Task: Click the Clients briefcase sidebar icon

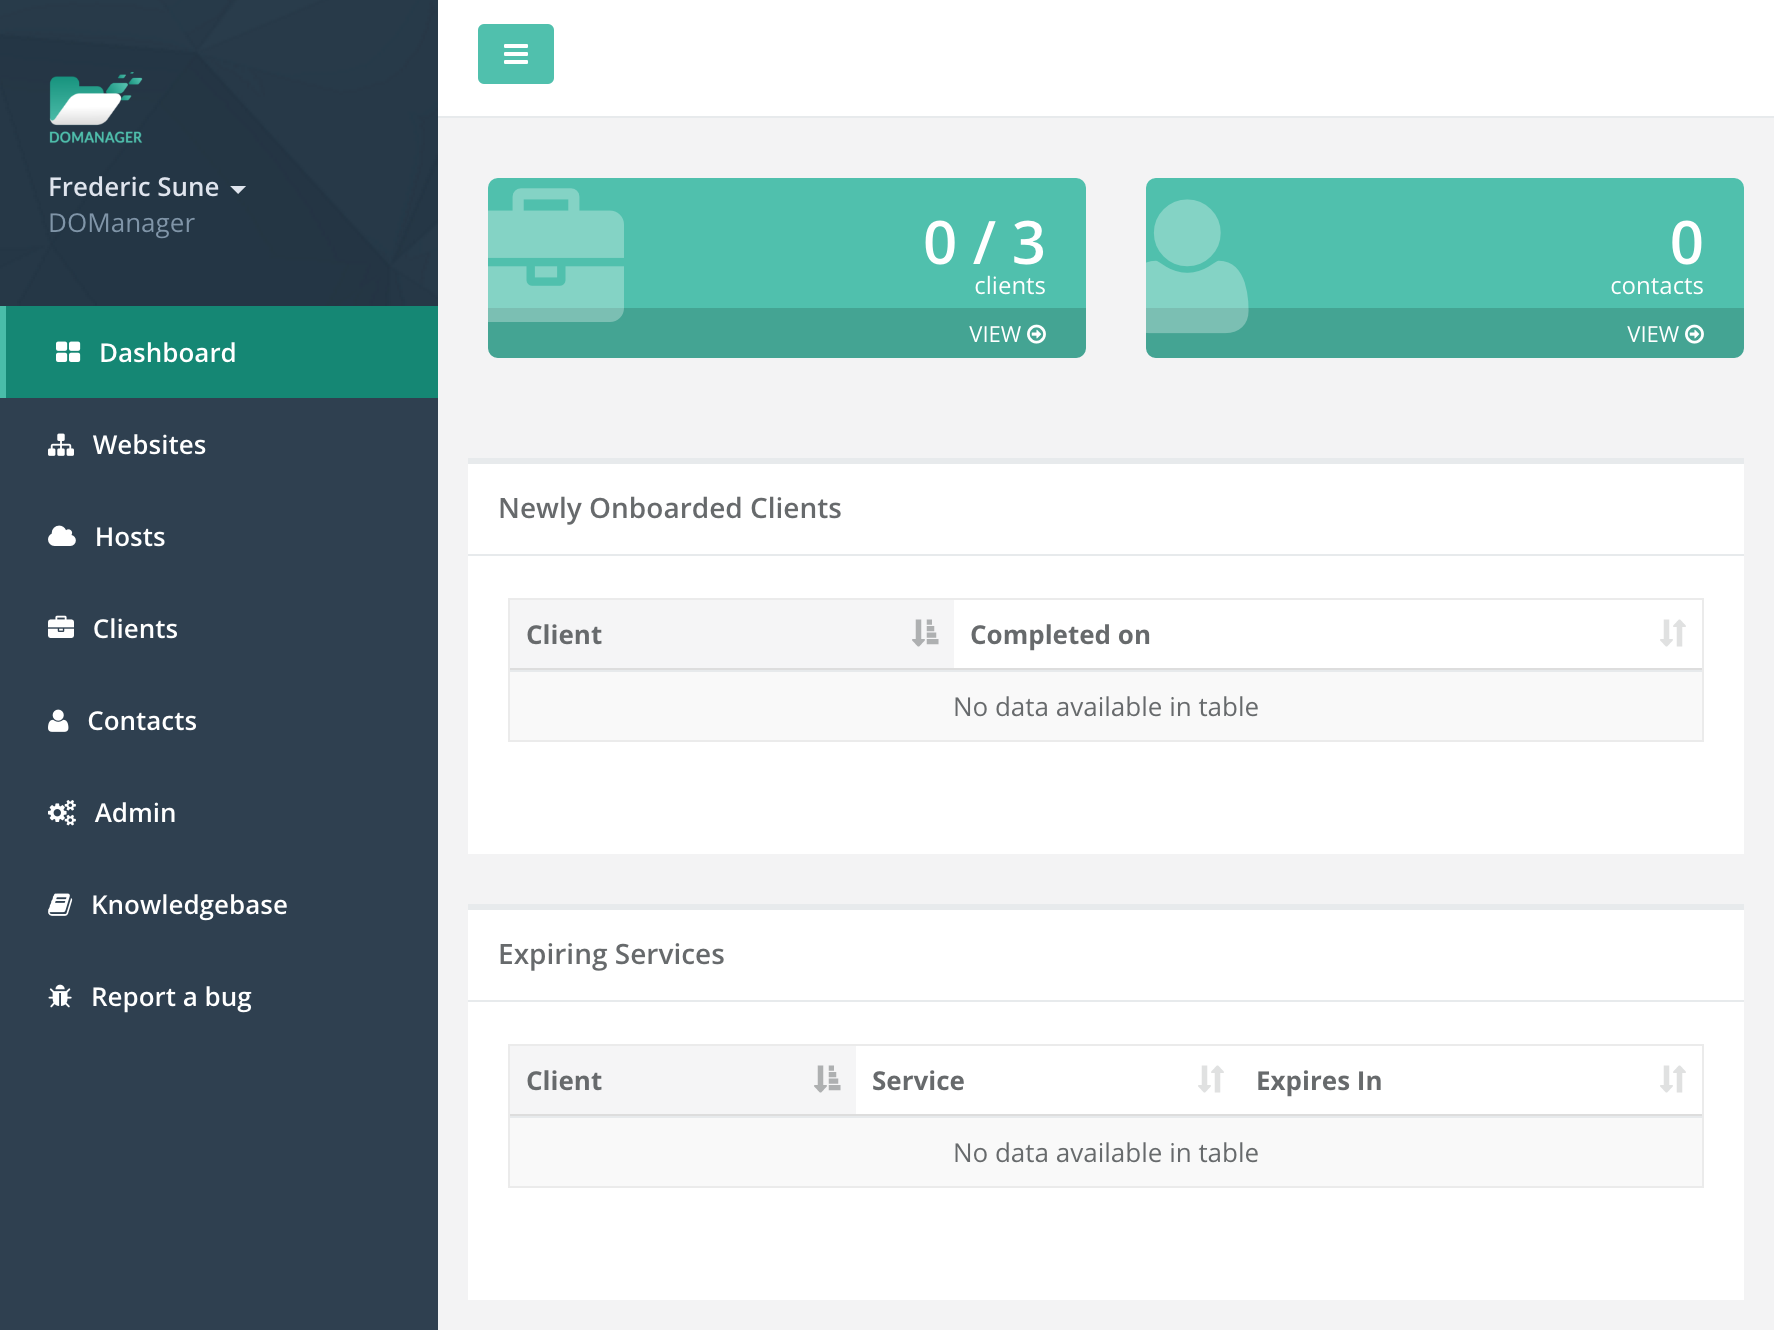Action: click(x=61, y=628)
